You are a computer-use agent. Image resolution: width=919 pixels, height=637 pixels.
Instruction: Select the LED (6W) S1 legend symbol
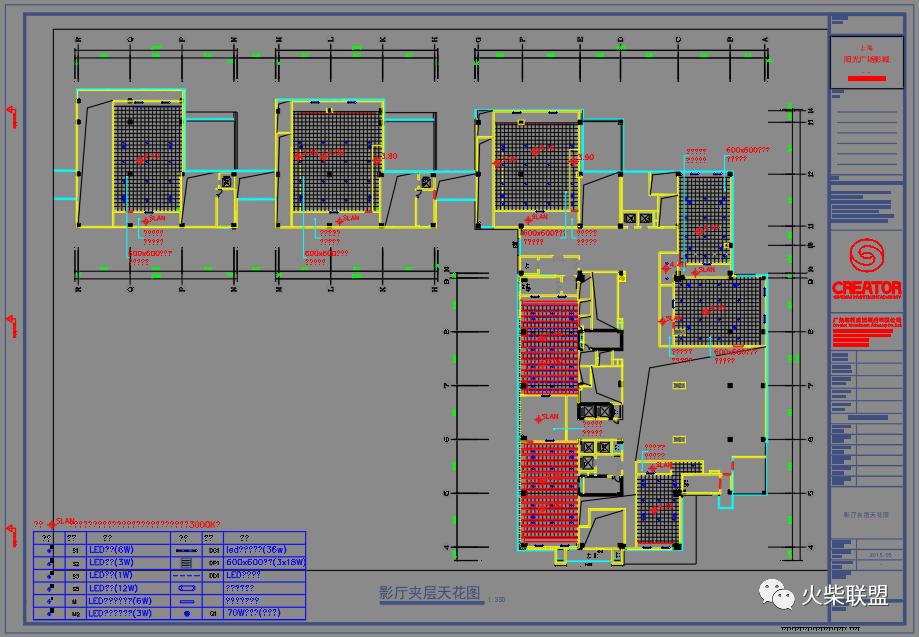[49, 550]
